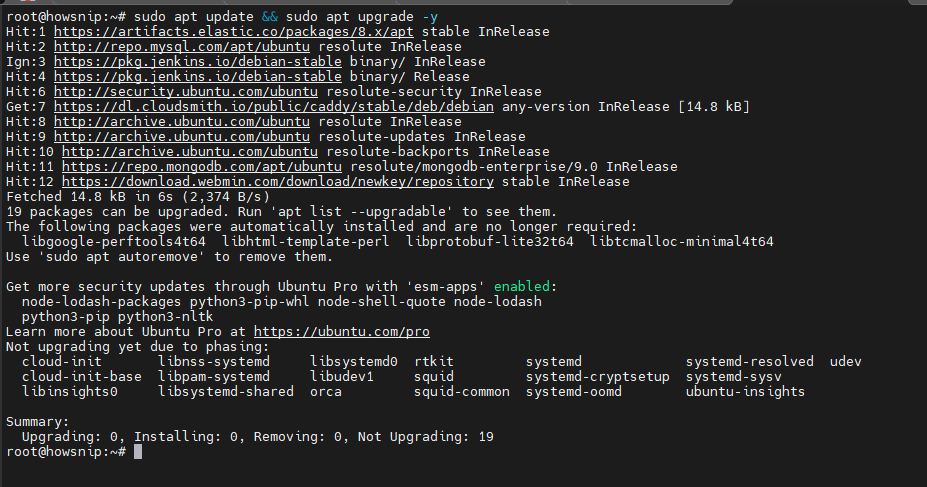This screenshot has height=487, width=927.
Task: Click the 'libhtml-template-perl' package name
Action: click(306, 242)
